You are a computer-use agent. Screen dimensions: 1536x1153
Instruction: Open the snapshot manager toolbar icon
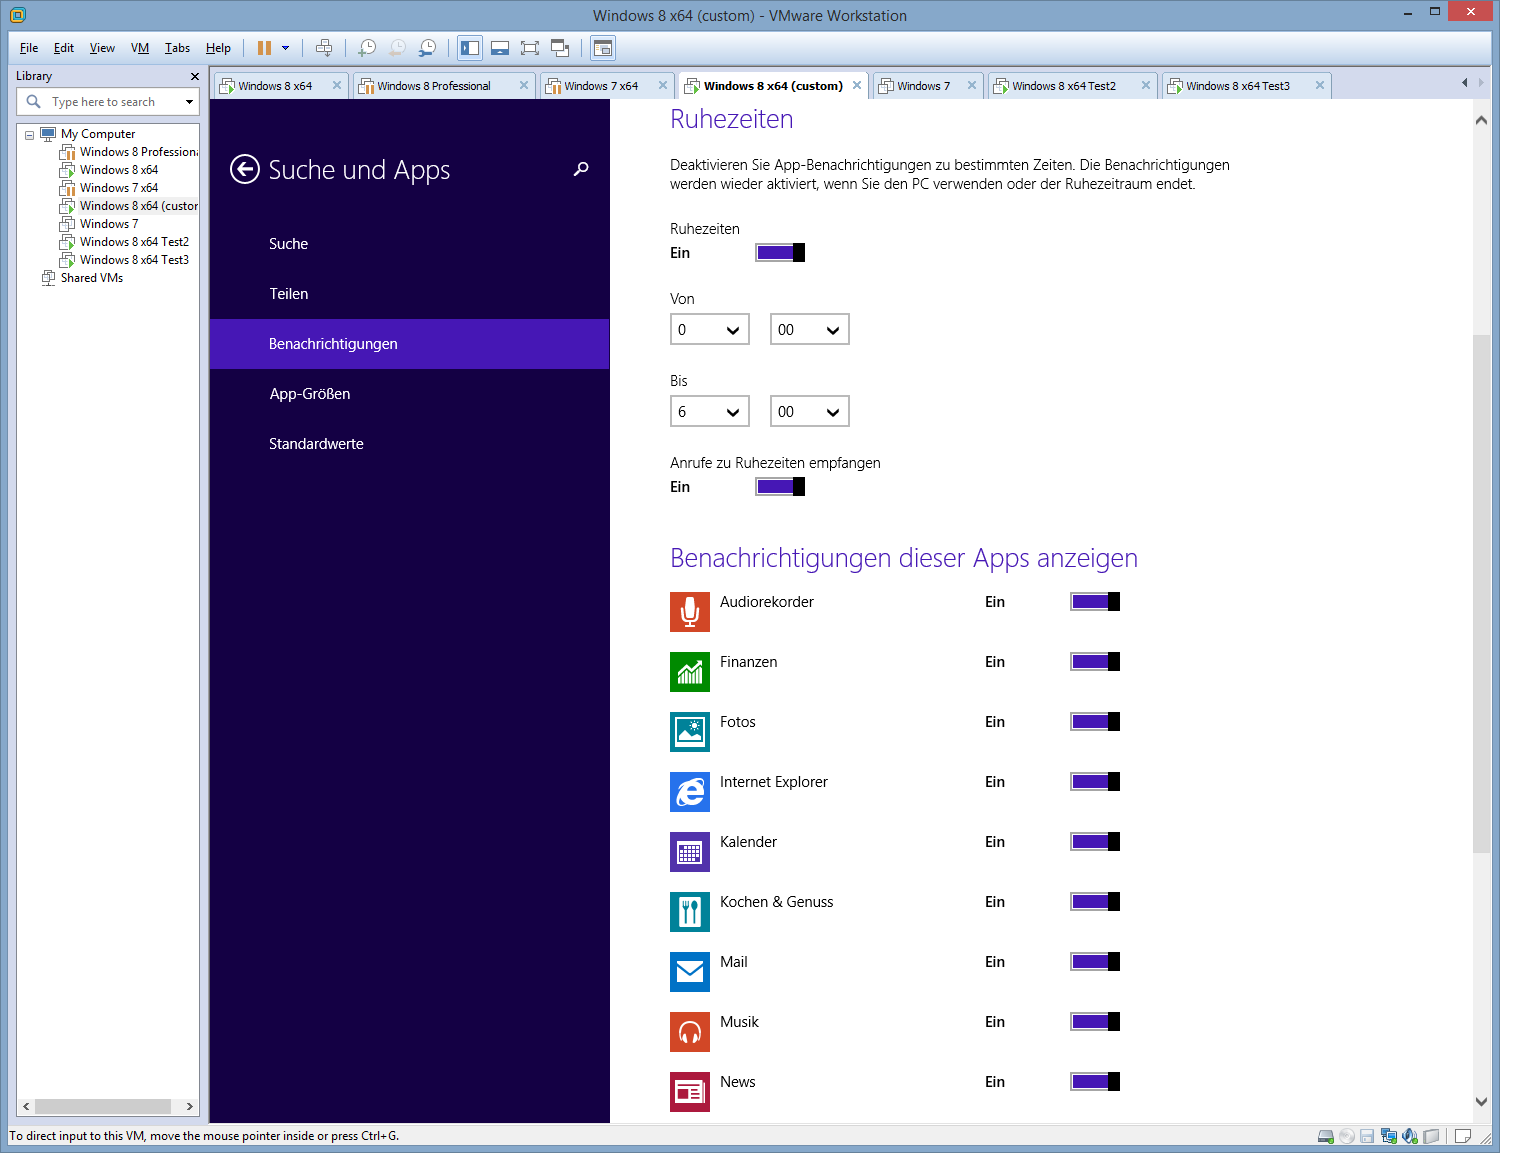(x=428, y=48)
